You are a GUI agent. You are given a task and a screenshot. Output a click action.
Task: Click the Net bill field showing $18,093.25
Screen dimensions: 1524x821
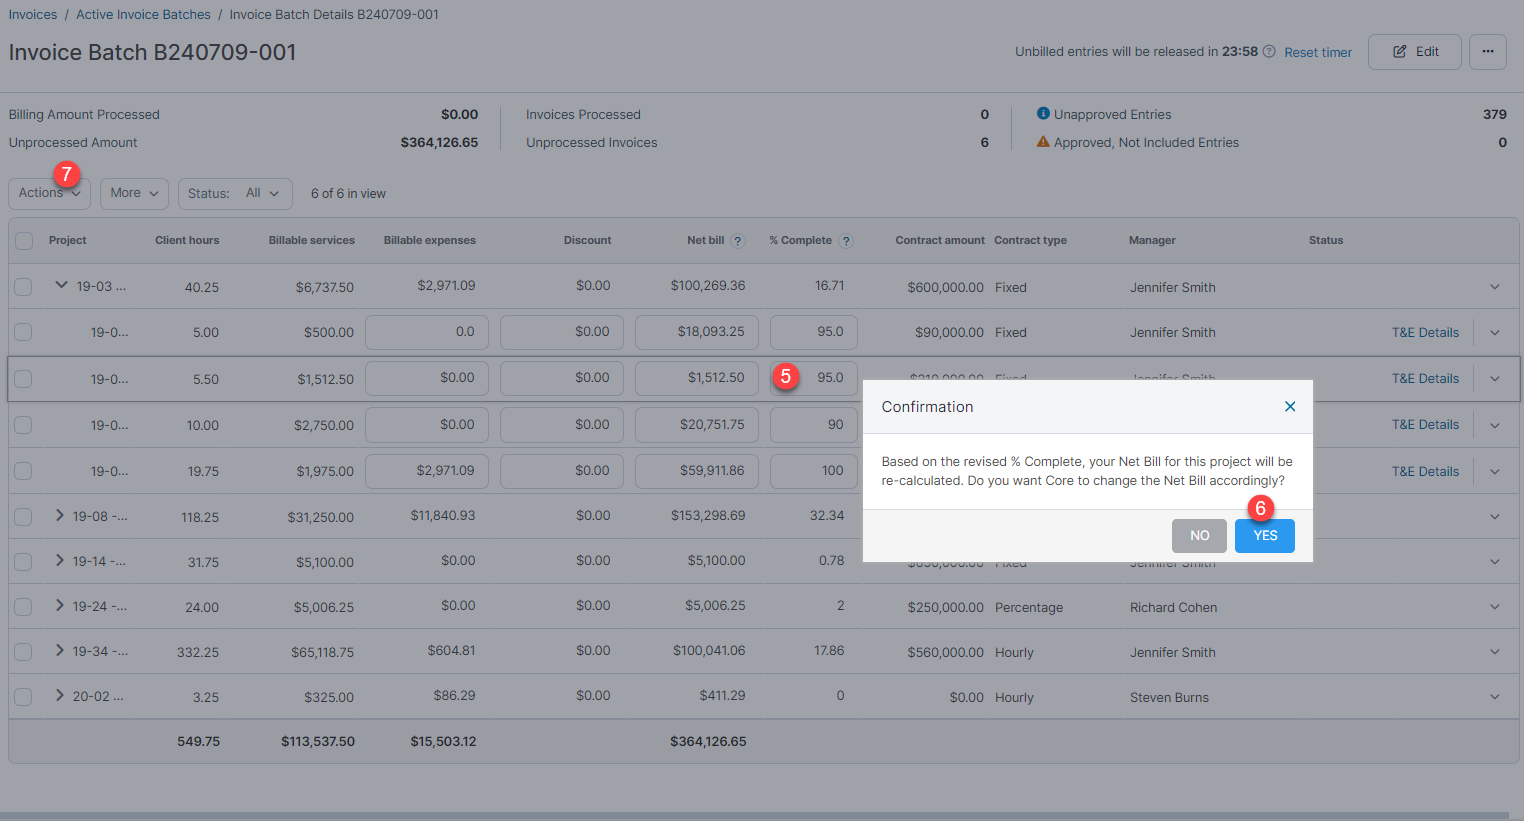[x=697, y=332]
